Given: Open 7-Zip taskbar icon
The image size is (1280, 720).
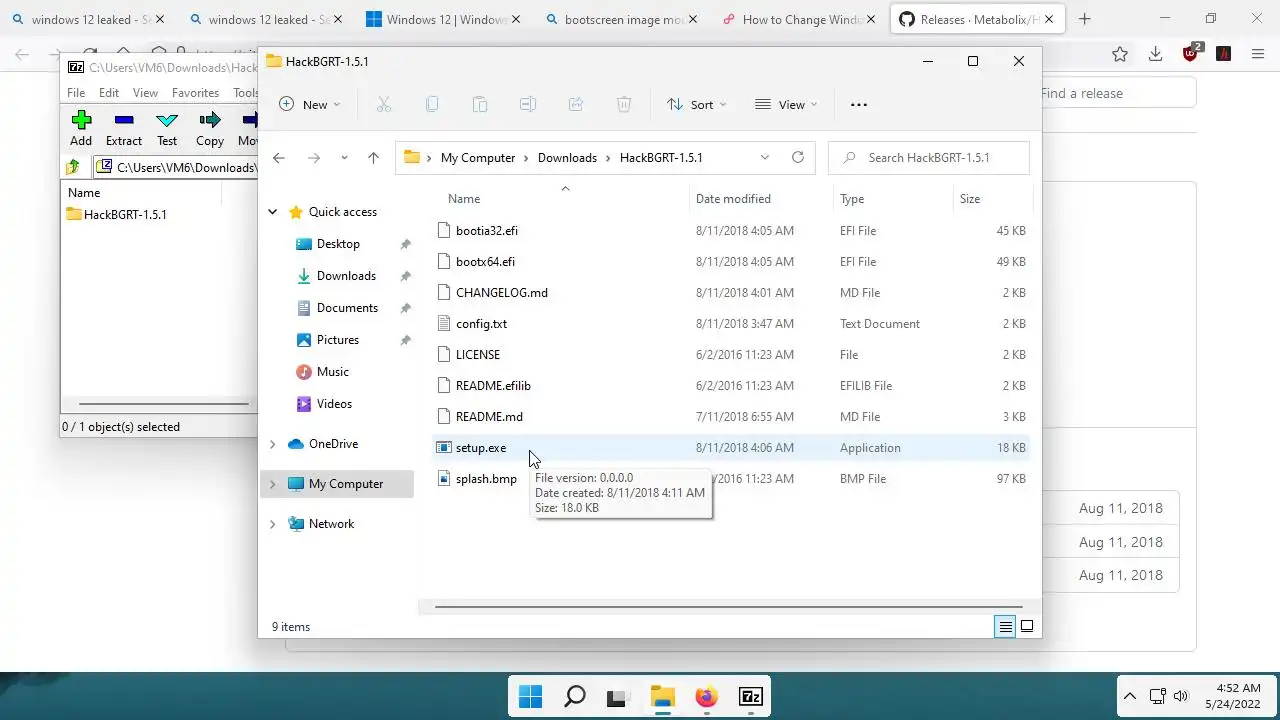Looking at the screenshot, I should [x=751, y=697].
